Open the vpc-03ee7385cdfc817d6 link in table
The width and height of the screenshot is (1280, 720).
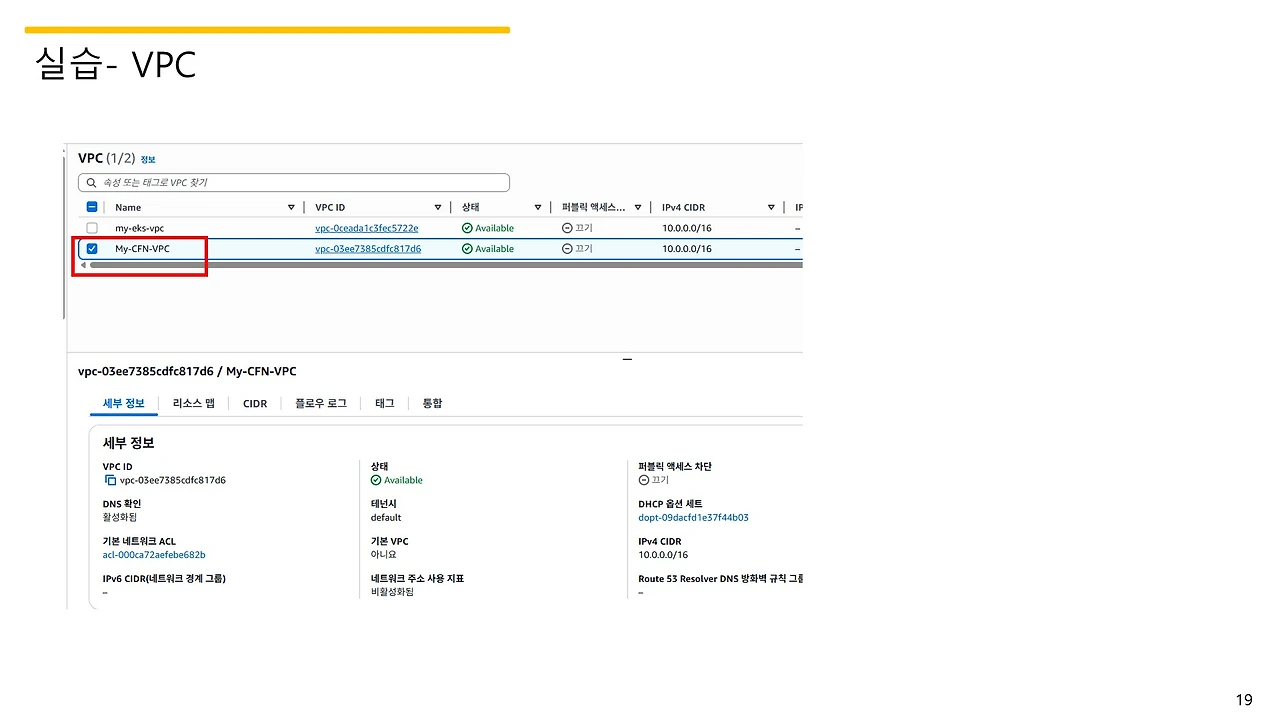[x=368, y=249]
